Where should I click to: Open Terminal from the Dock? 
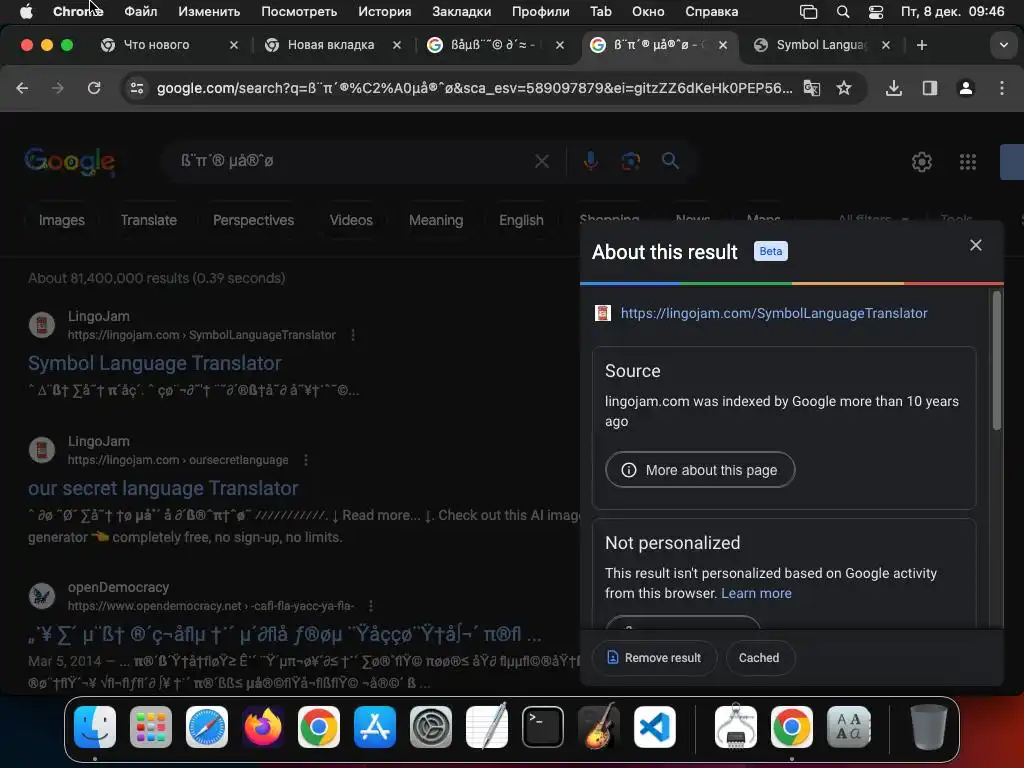tap(543, 727)
